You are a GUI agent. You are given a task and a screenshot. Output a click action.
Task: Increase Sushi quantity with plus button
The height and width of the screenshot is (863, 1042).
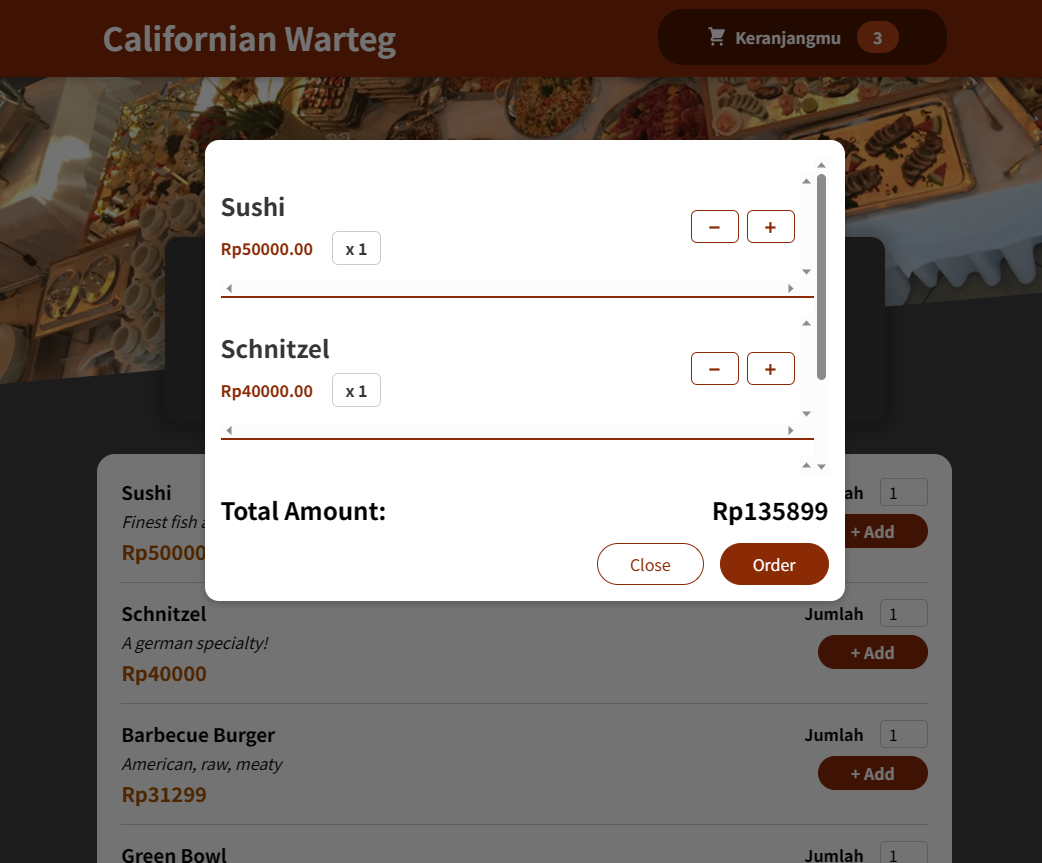pos(770,227)
